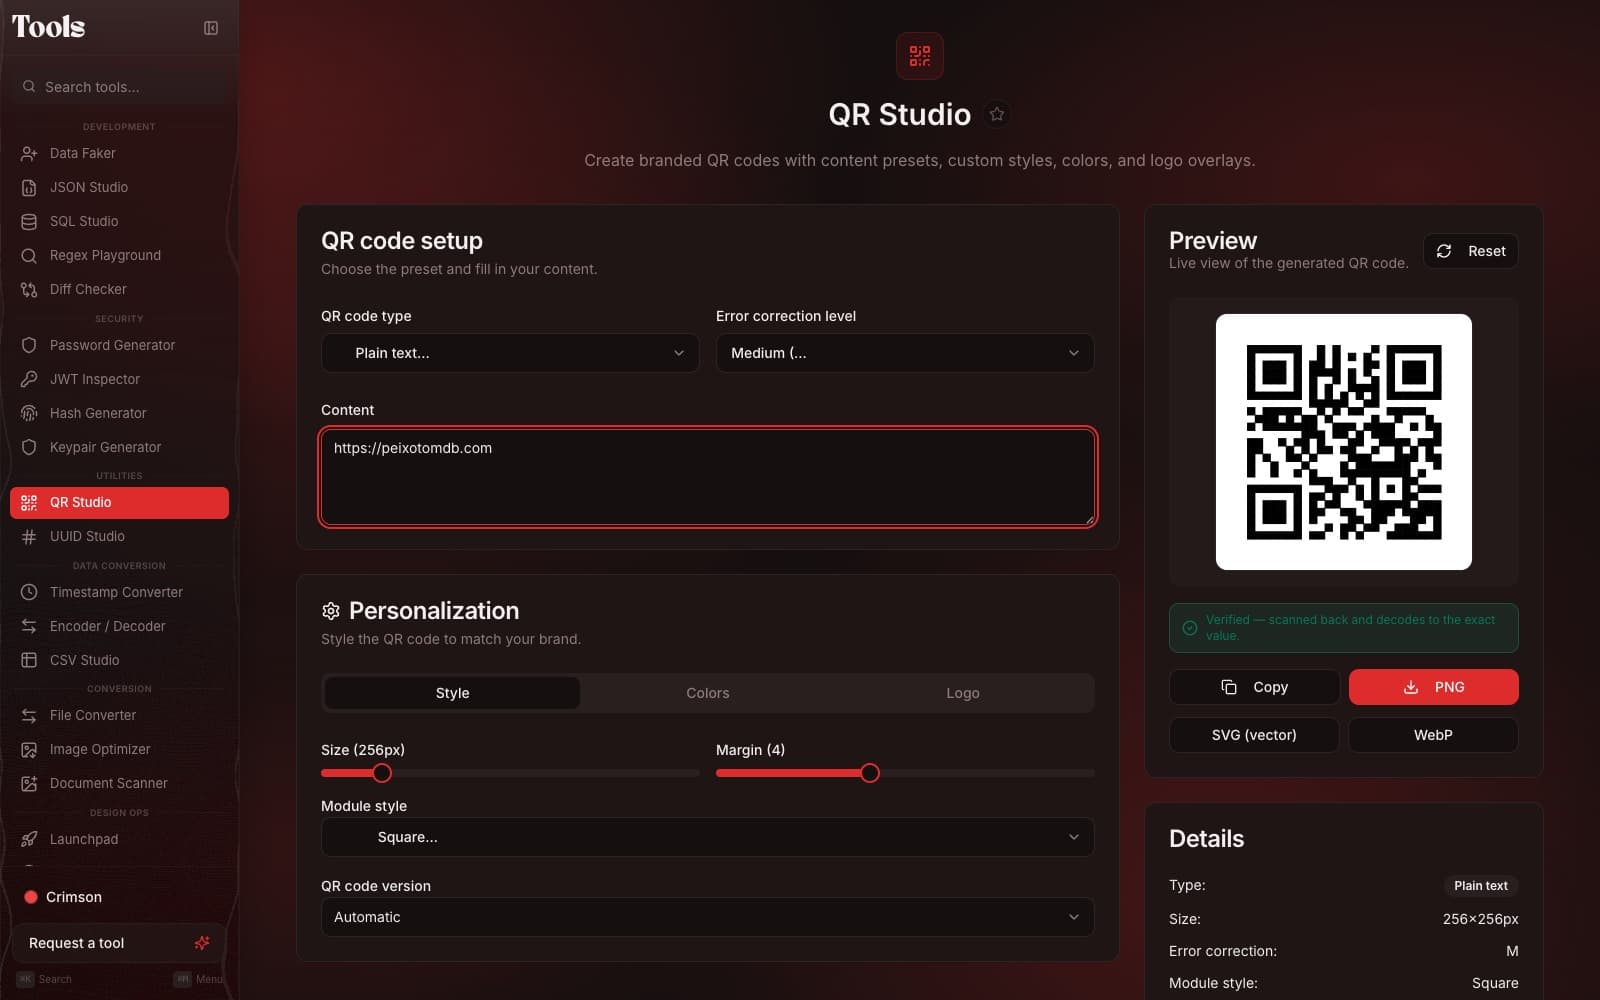Collapse the Tools sidebar panel icon
1600x1000 pixels.
coord(211,28)
